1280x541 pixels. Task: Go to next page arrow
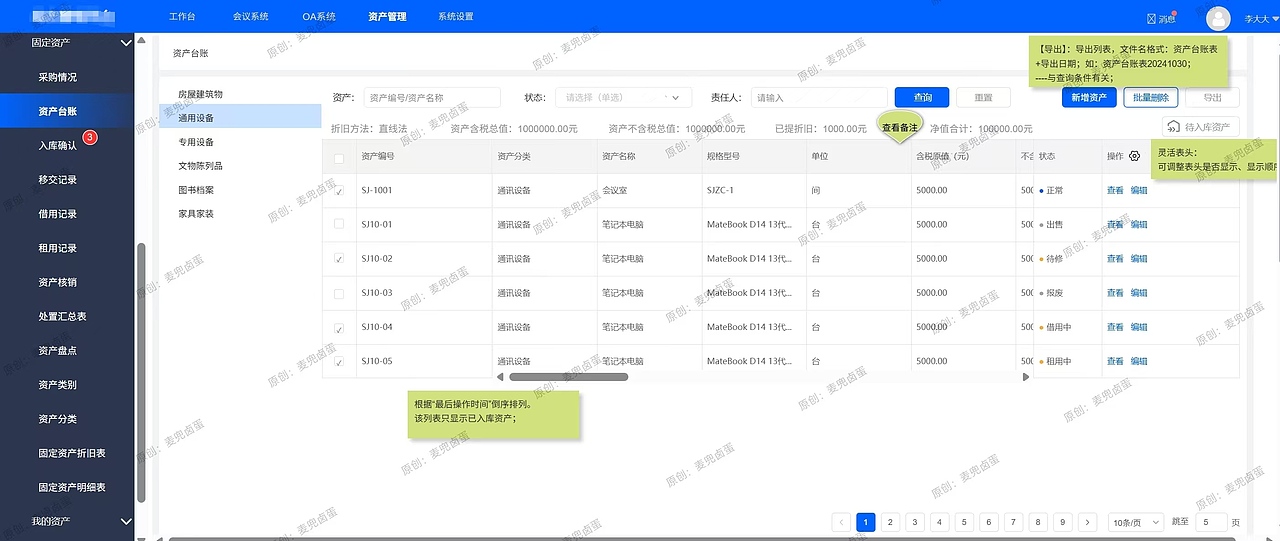pos(1088,522)
